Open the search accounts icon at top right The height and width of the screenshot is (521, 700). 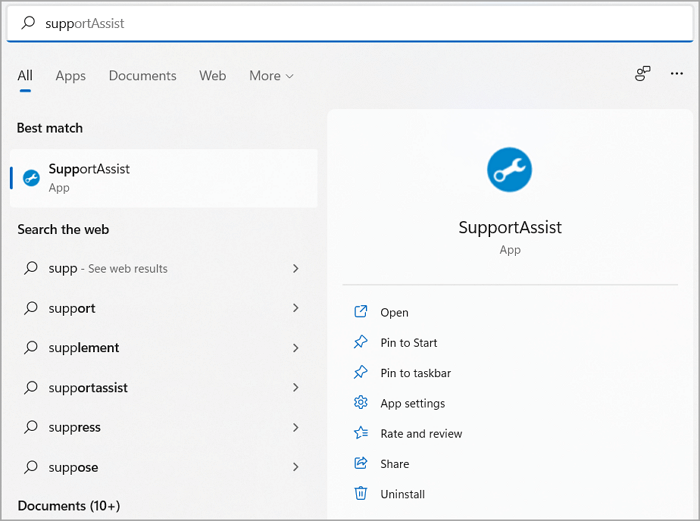643,74
